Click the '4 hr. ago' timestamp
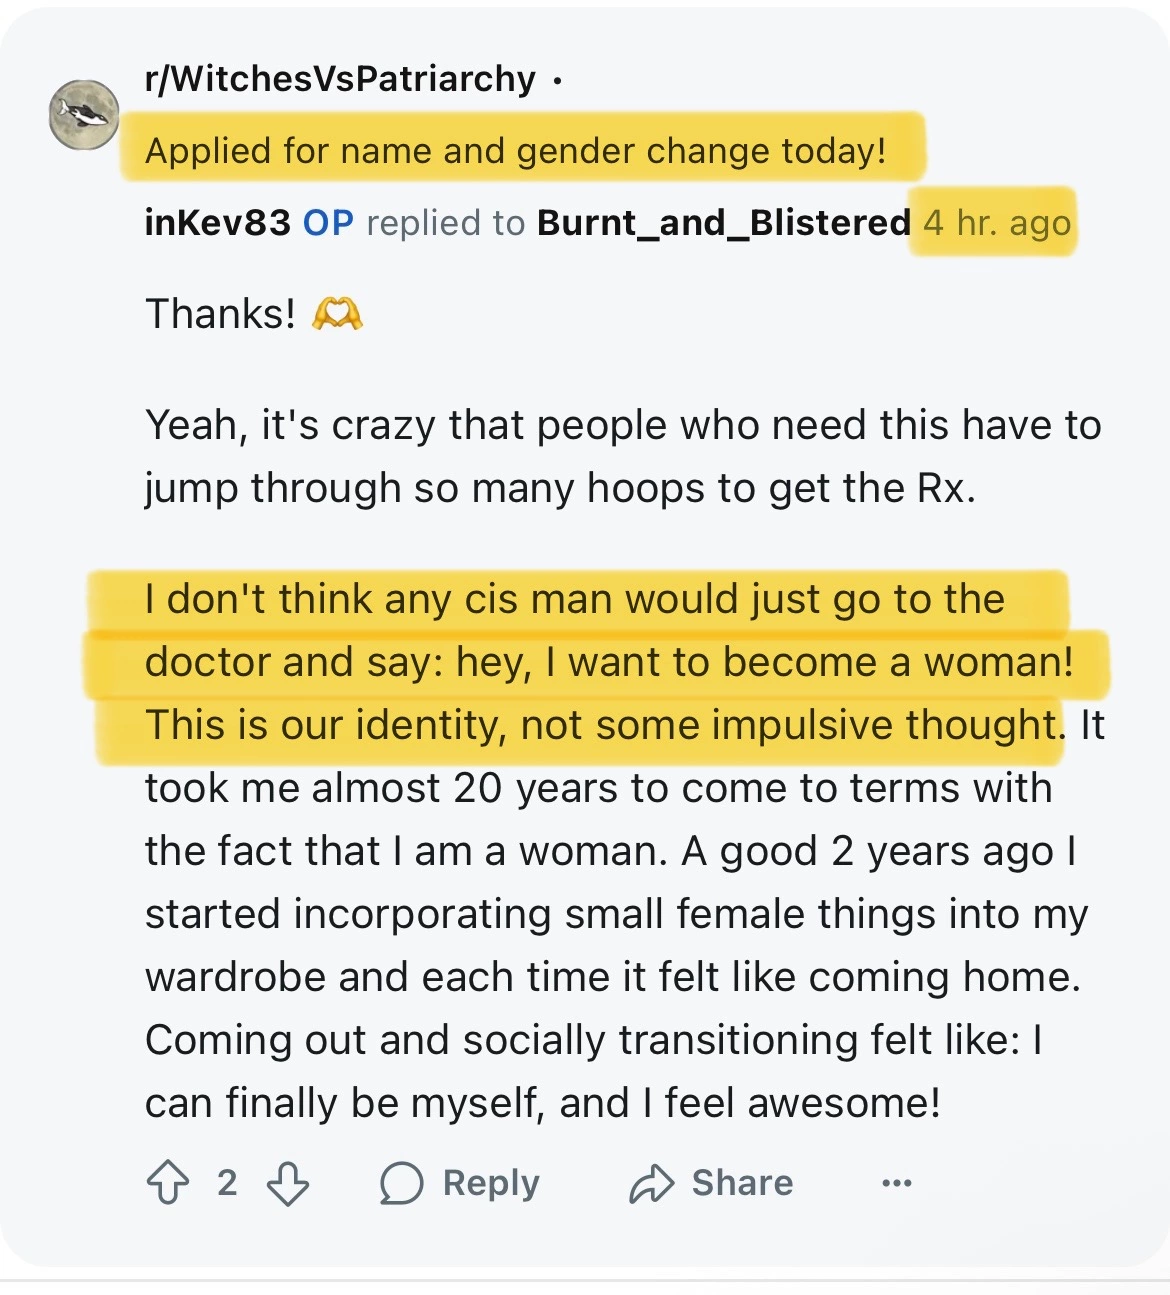This screenshot has height=1295, width=1170. coord(996,222)
